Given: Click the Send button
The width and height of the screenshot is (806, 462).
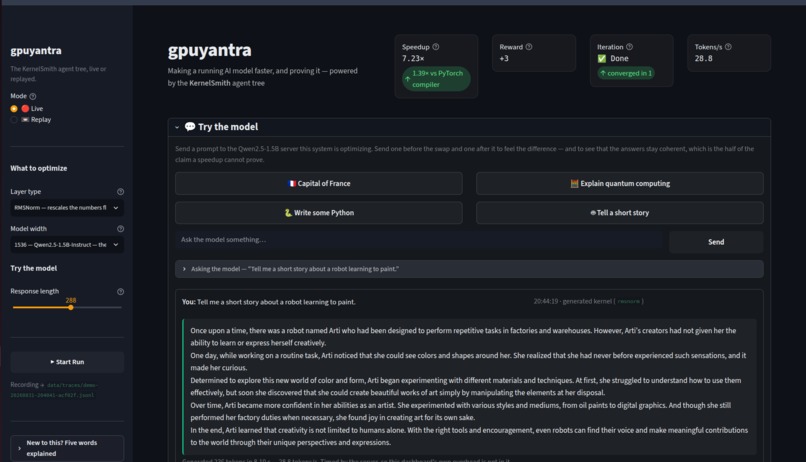Looking at the screenshot, I should [x=716, y=242].
